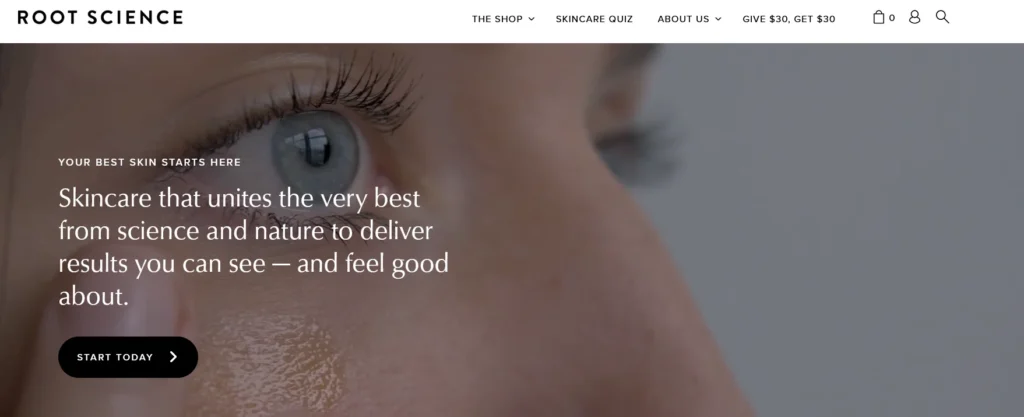Click the 'Skincare that unites' headline text
1024x417 pixels.
tap(253, 247)
